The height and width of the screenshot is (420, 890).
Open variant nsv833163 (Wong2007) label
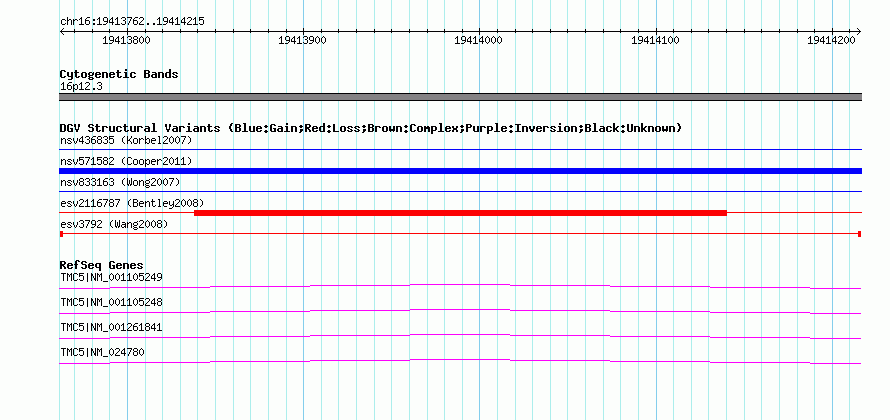click(x=120, y=182)
